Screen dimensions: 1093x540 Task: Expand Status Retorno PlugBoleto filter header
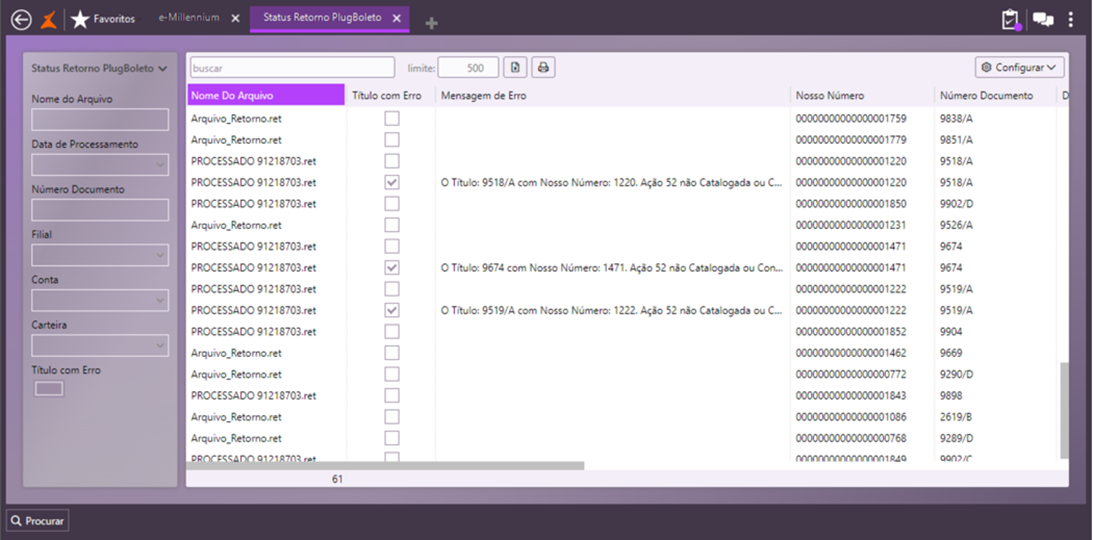[x=100, y=68]
